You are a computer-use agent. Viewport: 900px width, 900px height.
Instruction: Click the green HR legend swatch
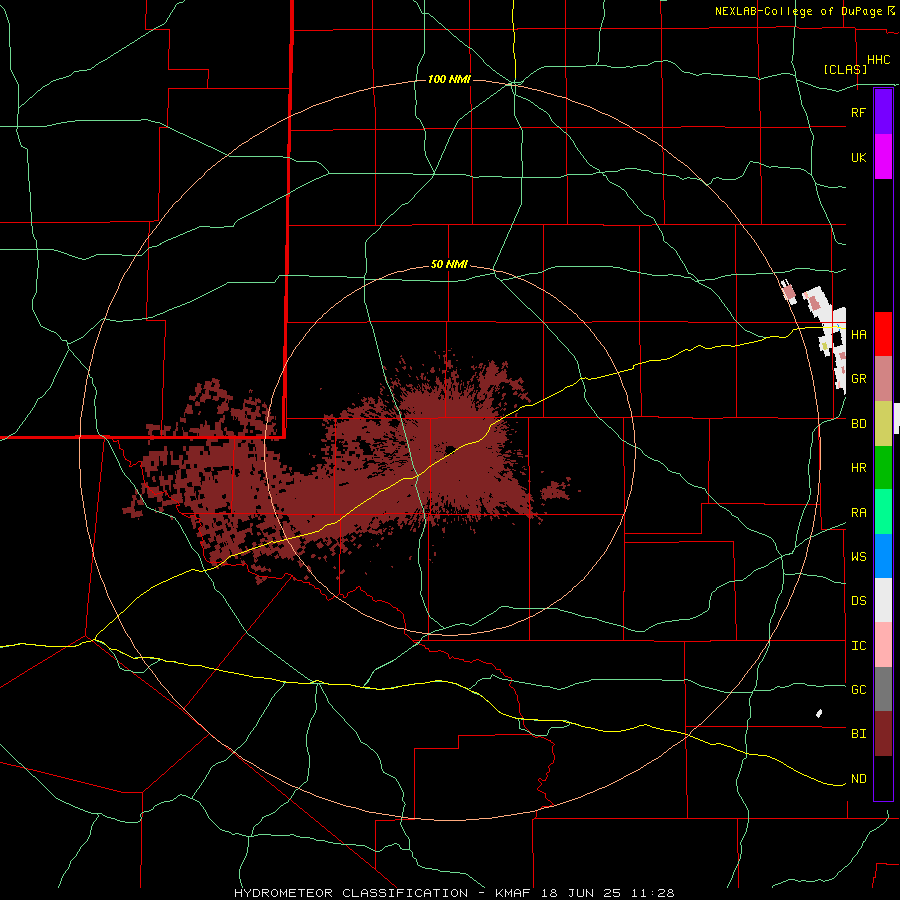(883, 468)
